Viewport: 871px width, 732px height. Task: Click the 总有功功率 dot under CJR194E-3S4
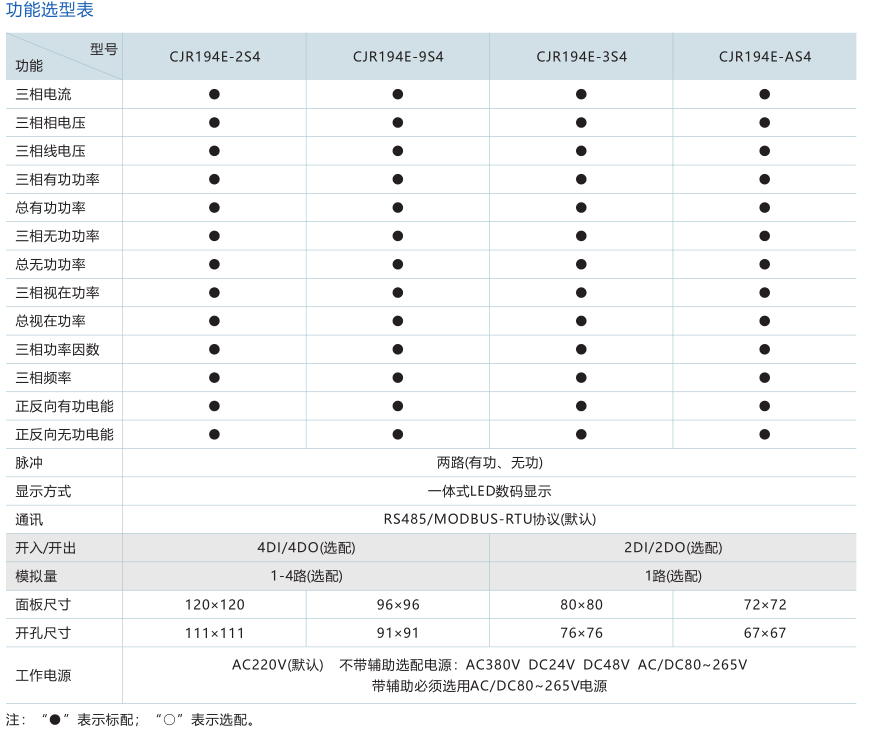click(581, 208)
